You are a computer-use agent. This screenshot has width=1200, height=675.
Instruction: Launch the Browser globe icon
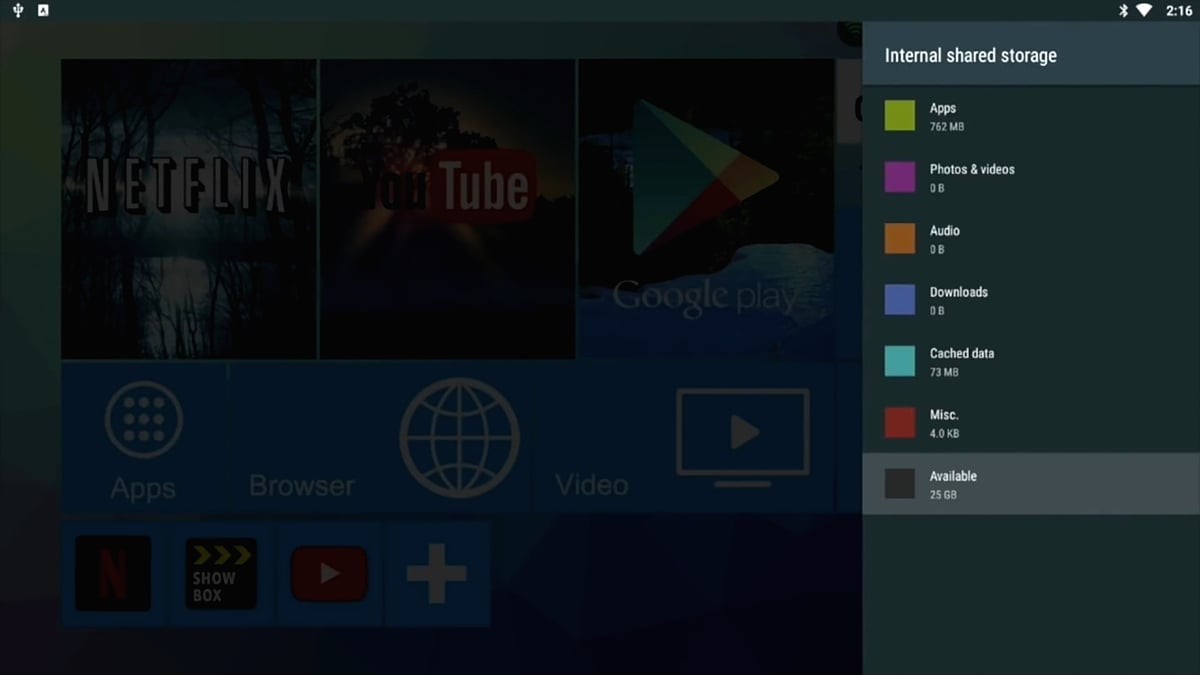coord(459,437)
